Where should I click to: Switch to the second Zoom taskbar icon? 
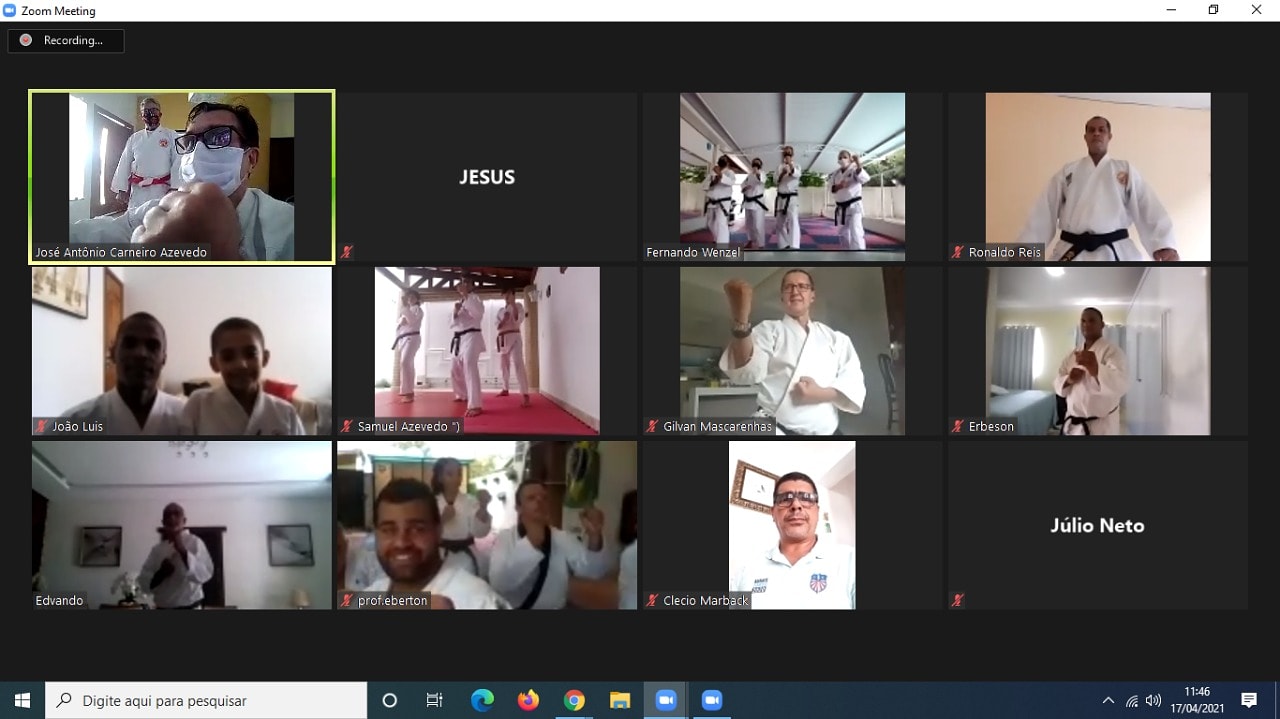click(712, 700)
